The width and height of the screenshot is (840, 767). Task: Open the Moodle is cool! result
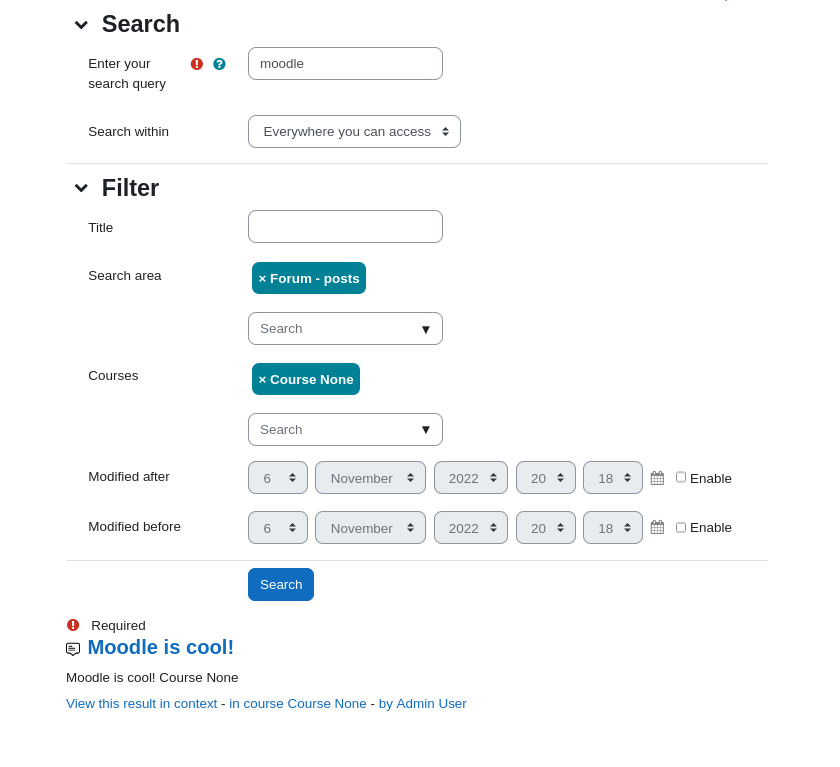click(x=161, y=647)
